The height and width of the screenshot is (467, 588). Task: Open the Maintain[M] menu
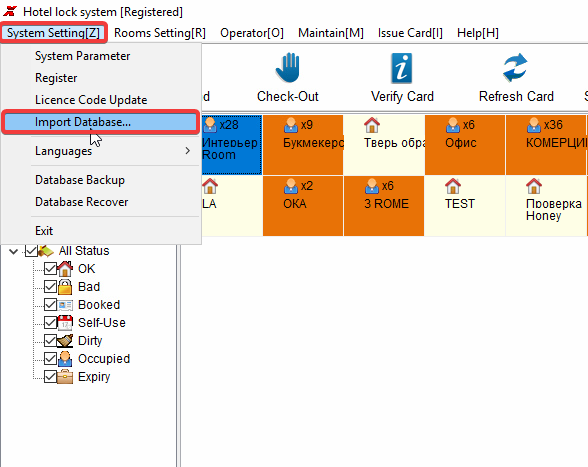pos(331,33)
